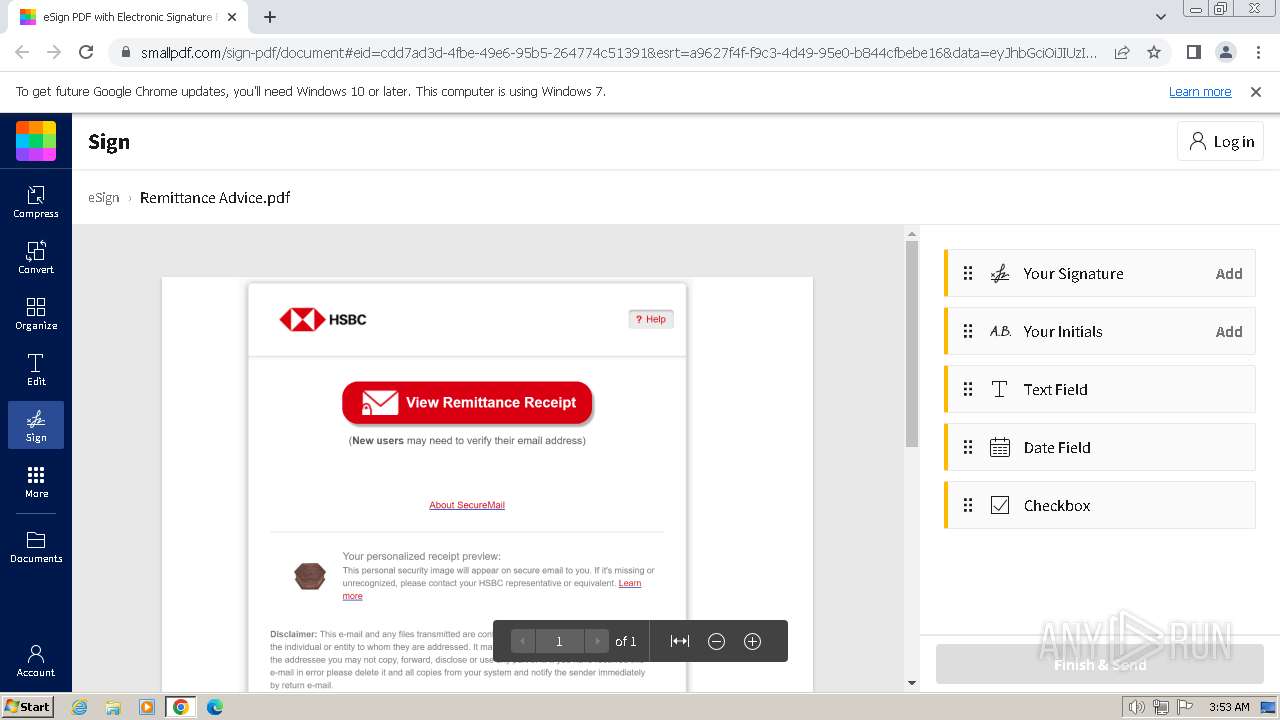Click the Log in button

click(x=1220, y=142)
